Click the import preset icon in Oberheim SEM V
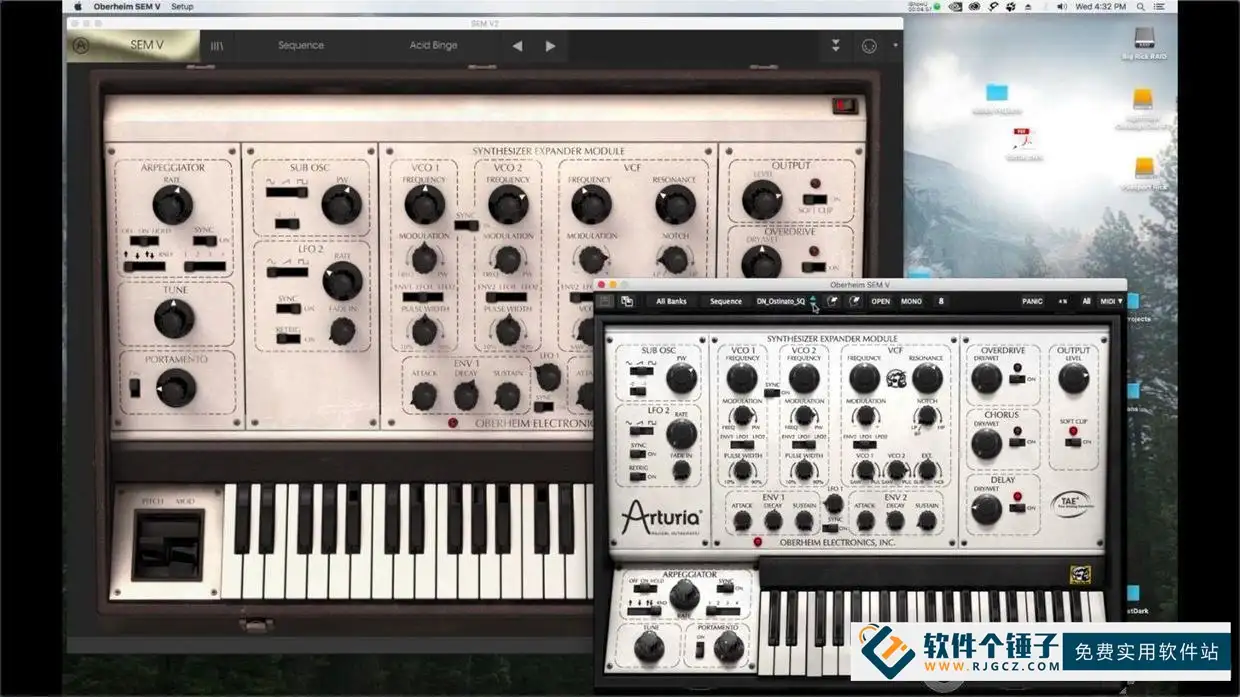1240x697 pixels. pos(832,301)
